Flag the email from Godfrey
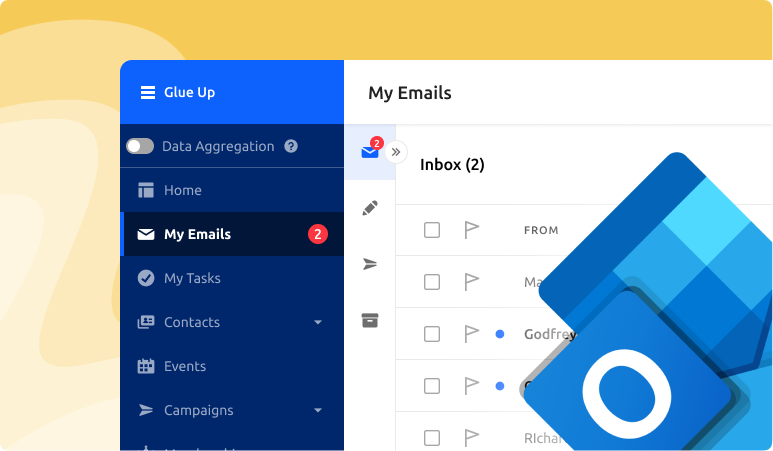This screenshot has height=451, width=773. point(472,334)
